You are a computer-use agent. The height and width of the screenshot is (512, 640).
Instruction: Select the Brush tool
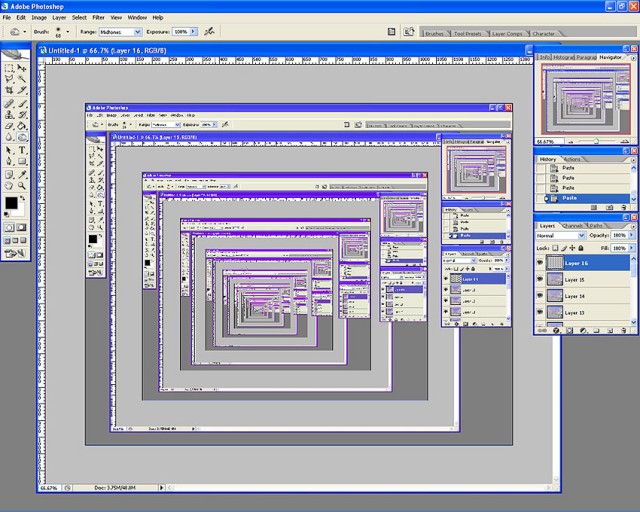(x=22, y=104)
